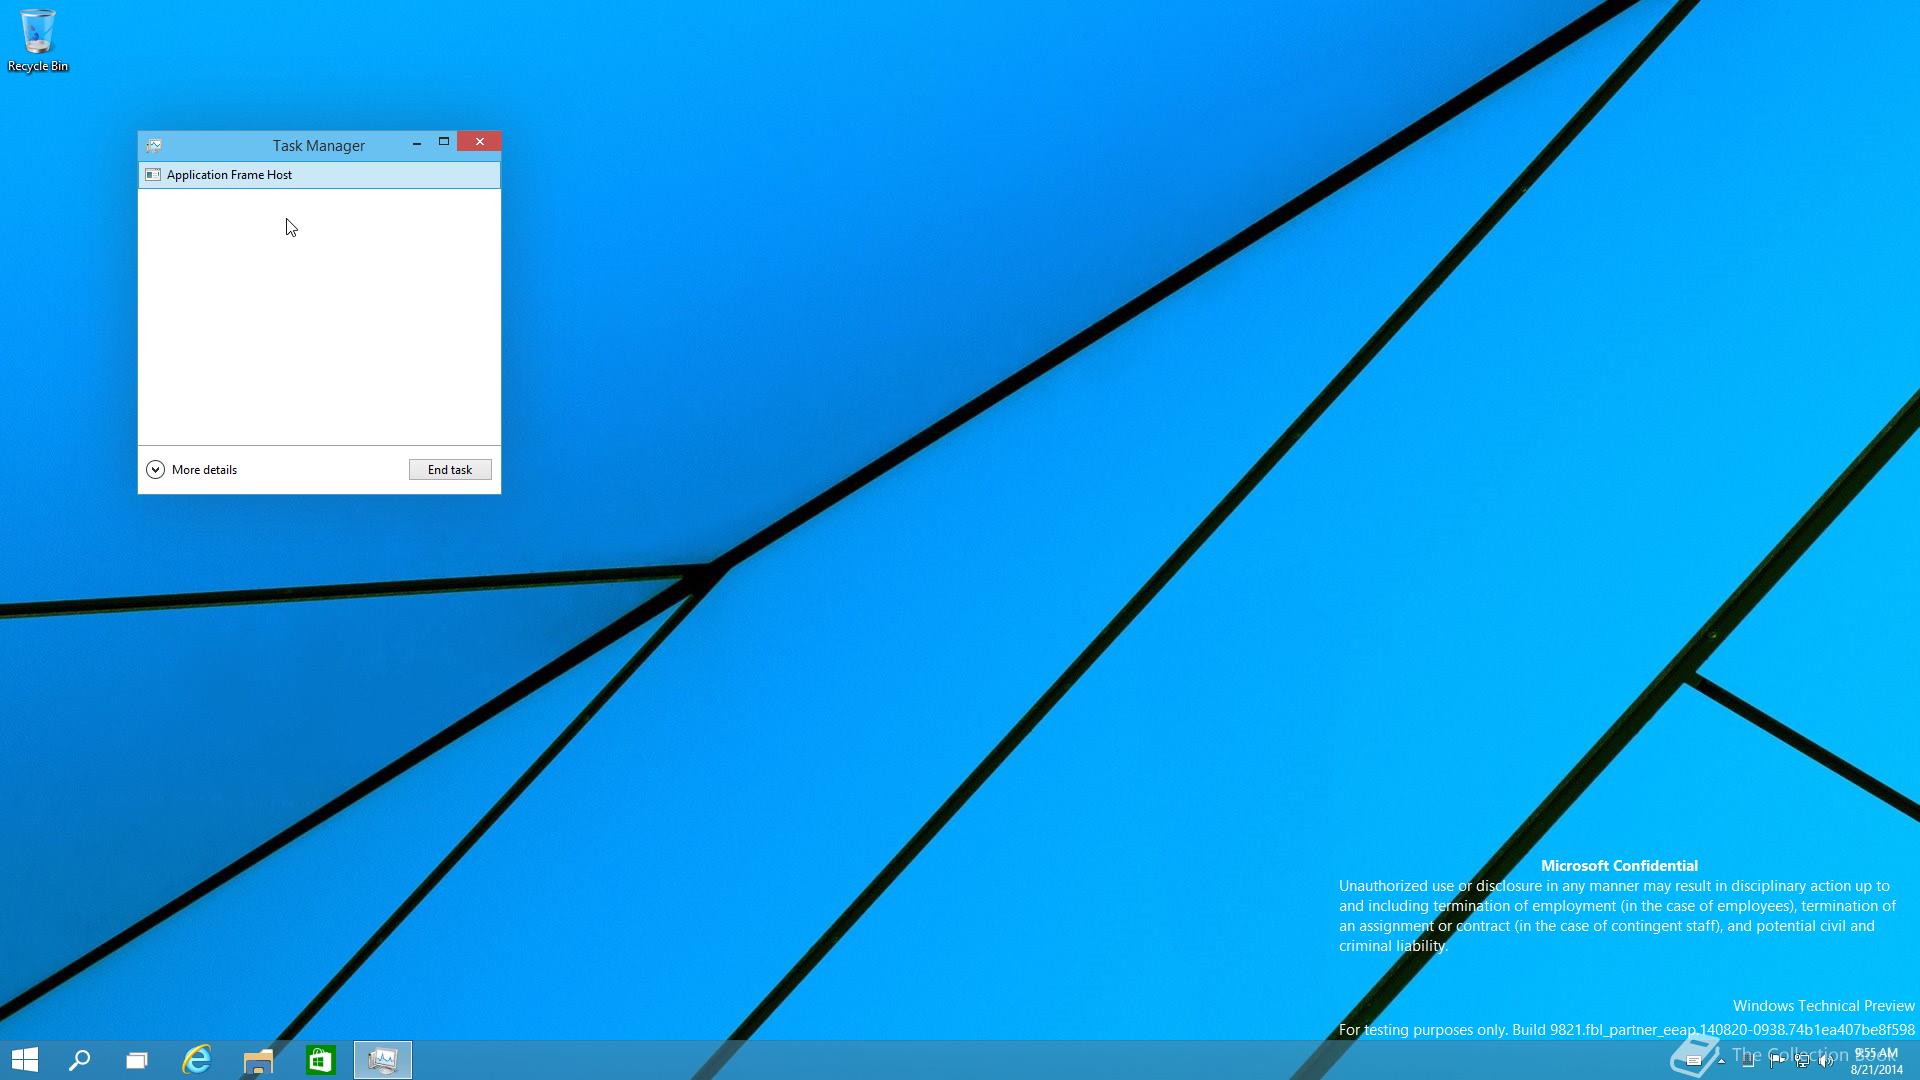The height and width of the screenshot is (1080, 1920).
Task: Click the Task Manager title bar icon
Action: [x=154, y=146]
